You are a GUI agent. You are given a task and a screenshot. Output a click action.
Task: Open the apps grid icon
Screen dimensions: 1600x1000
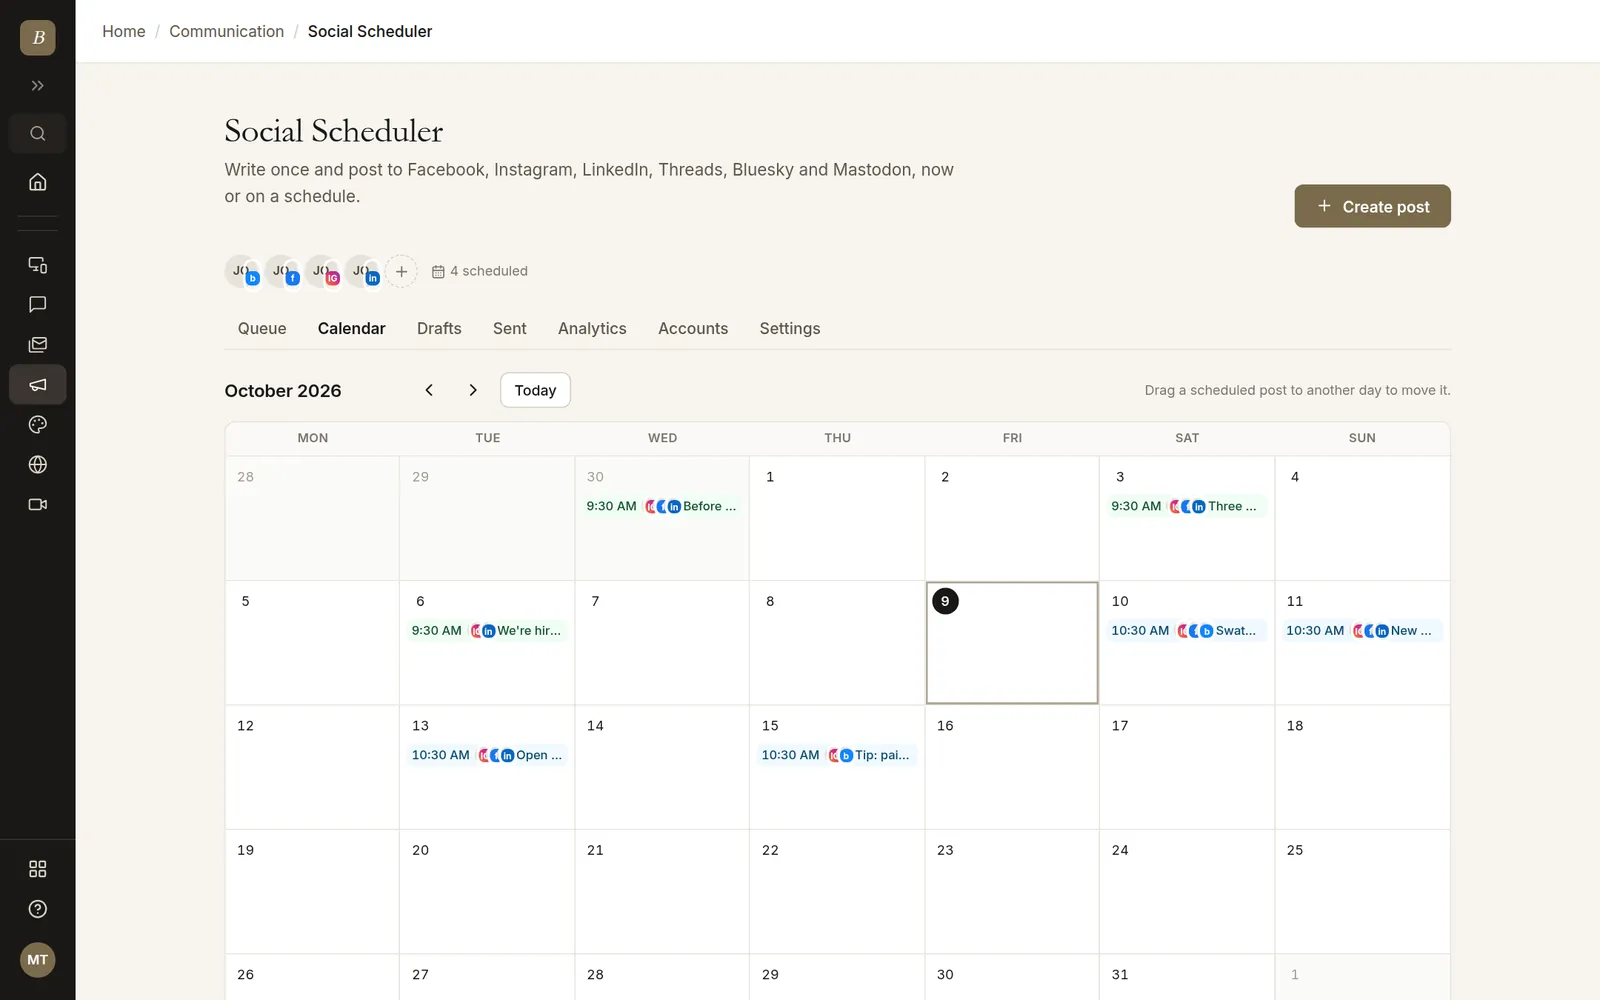[x=38, y=869]
